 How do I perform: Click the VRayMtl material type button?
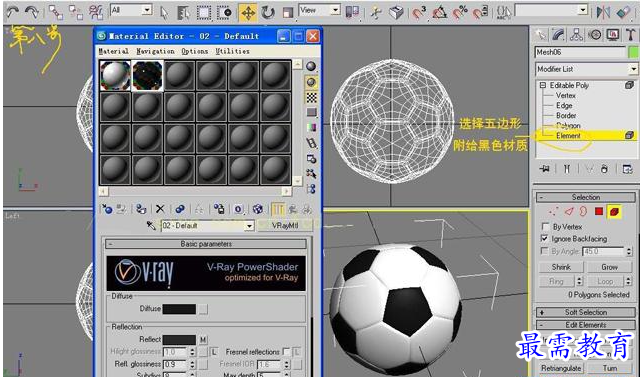[284, 226]
